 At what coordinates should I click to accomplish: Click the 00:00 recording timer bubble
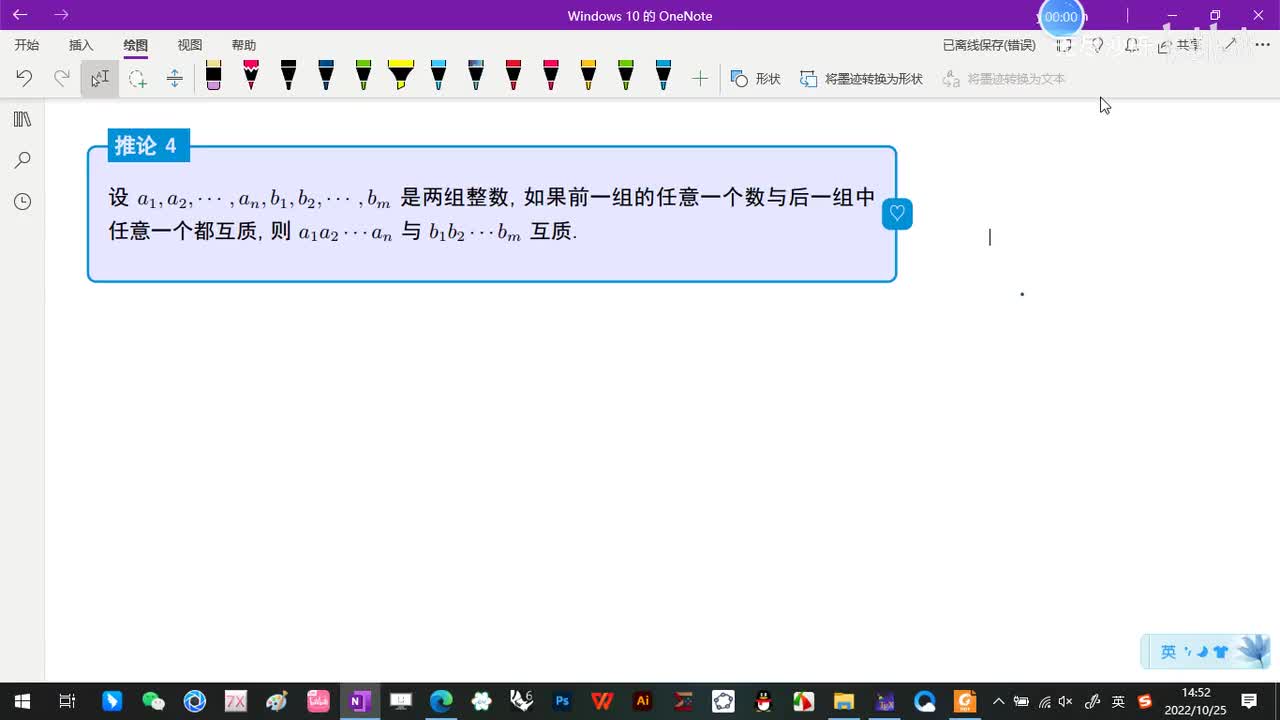[1061, 17]
